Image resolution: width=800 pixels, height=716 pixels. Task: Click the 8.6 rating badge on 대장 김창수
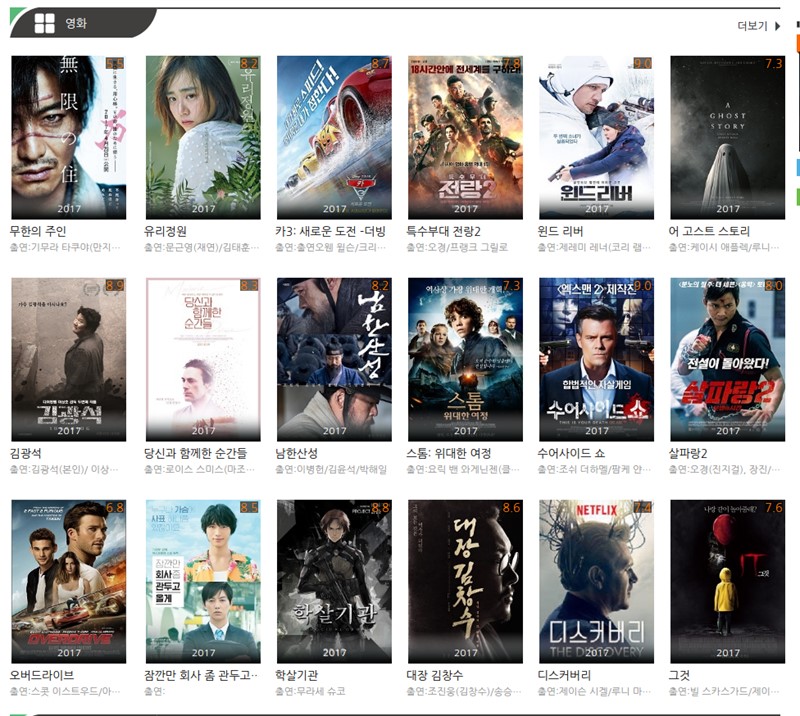tap(511, 507)
